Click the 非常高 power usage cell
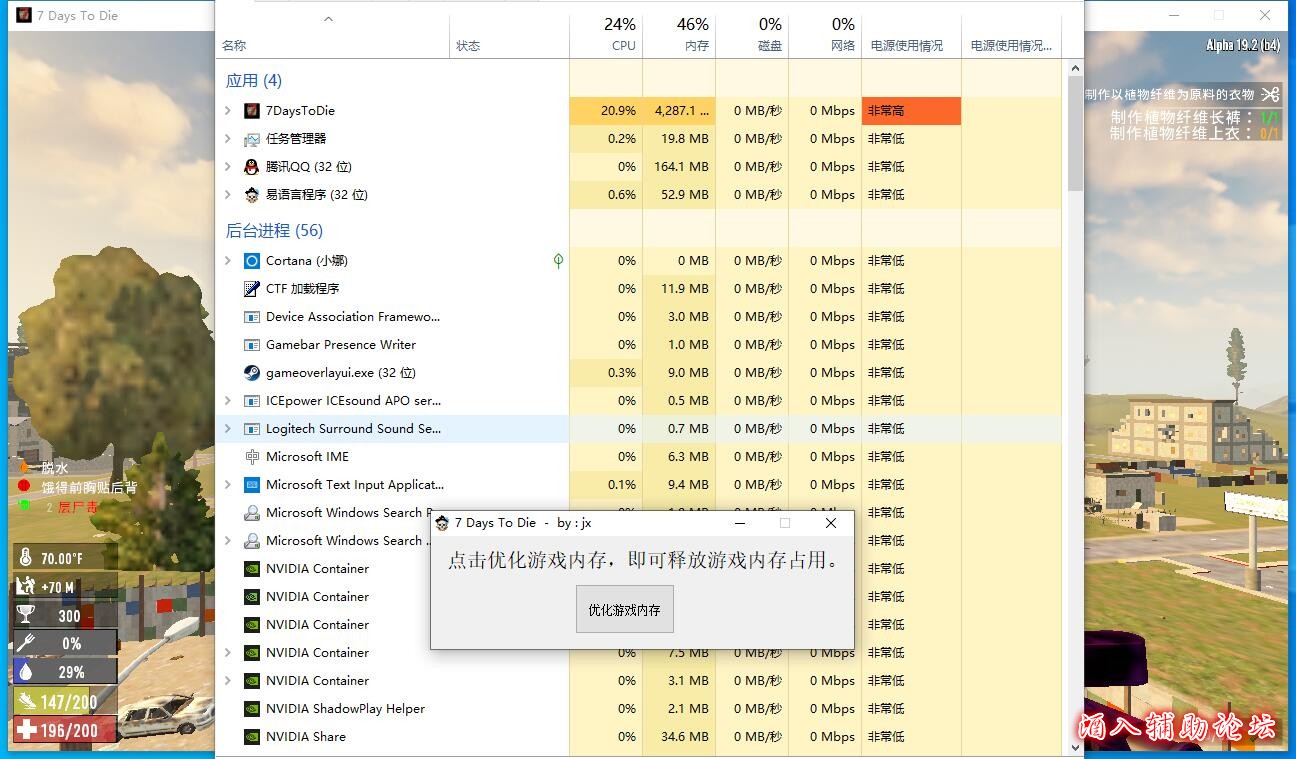1296x759 pixels. coord(911,111)
